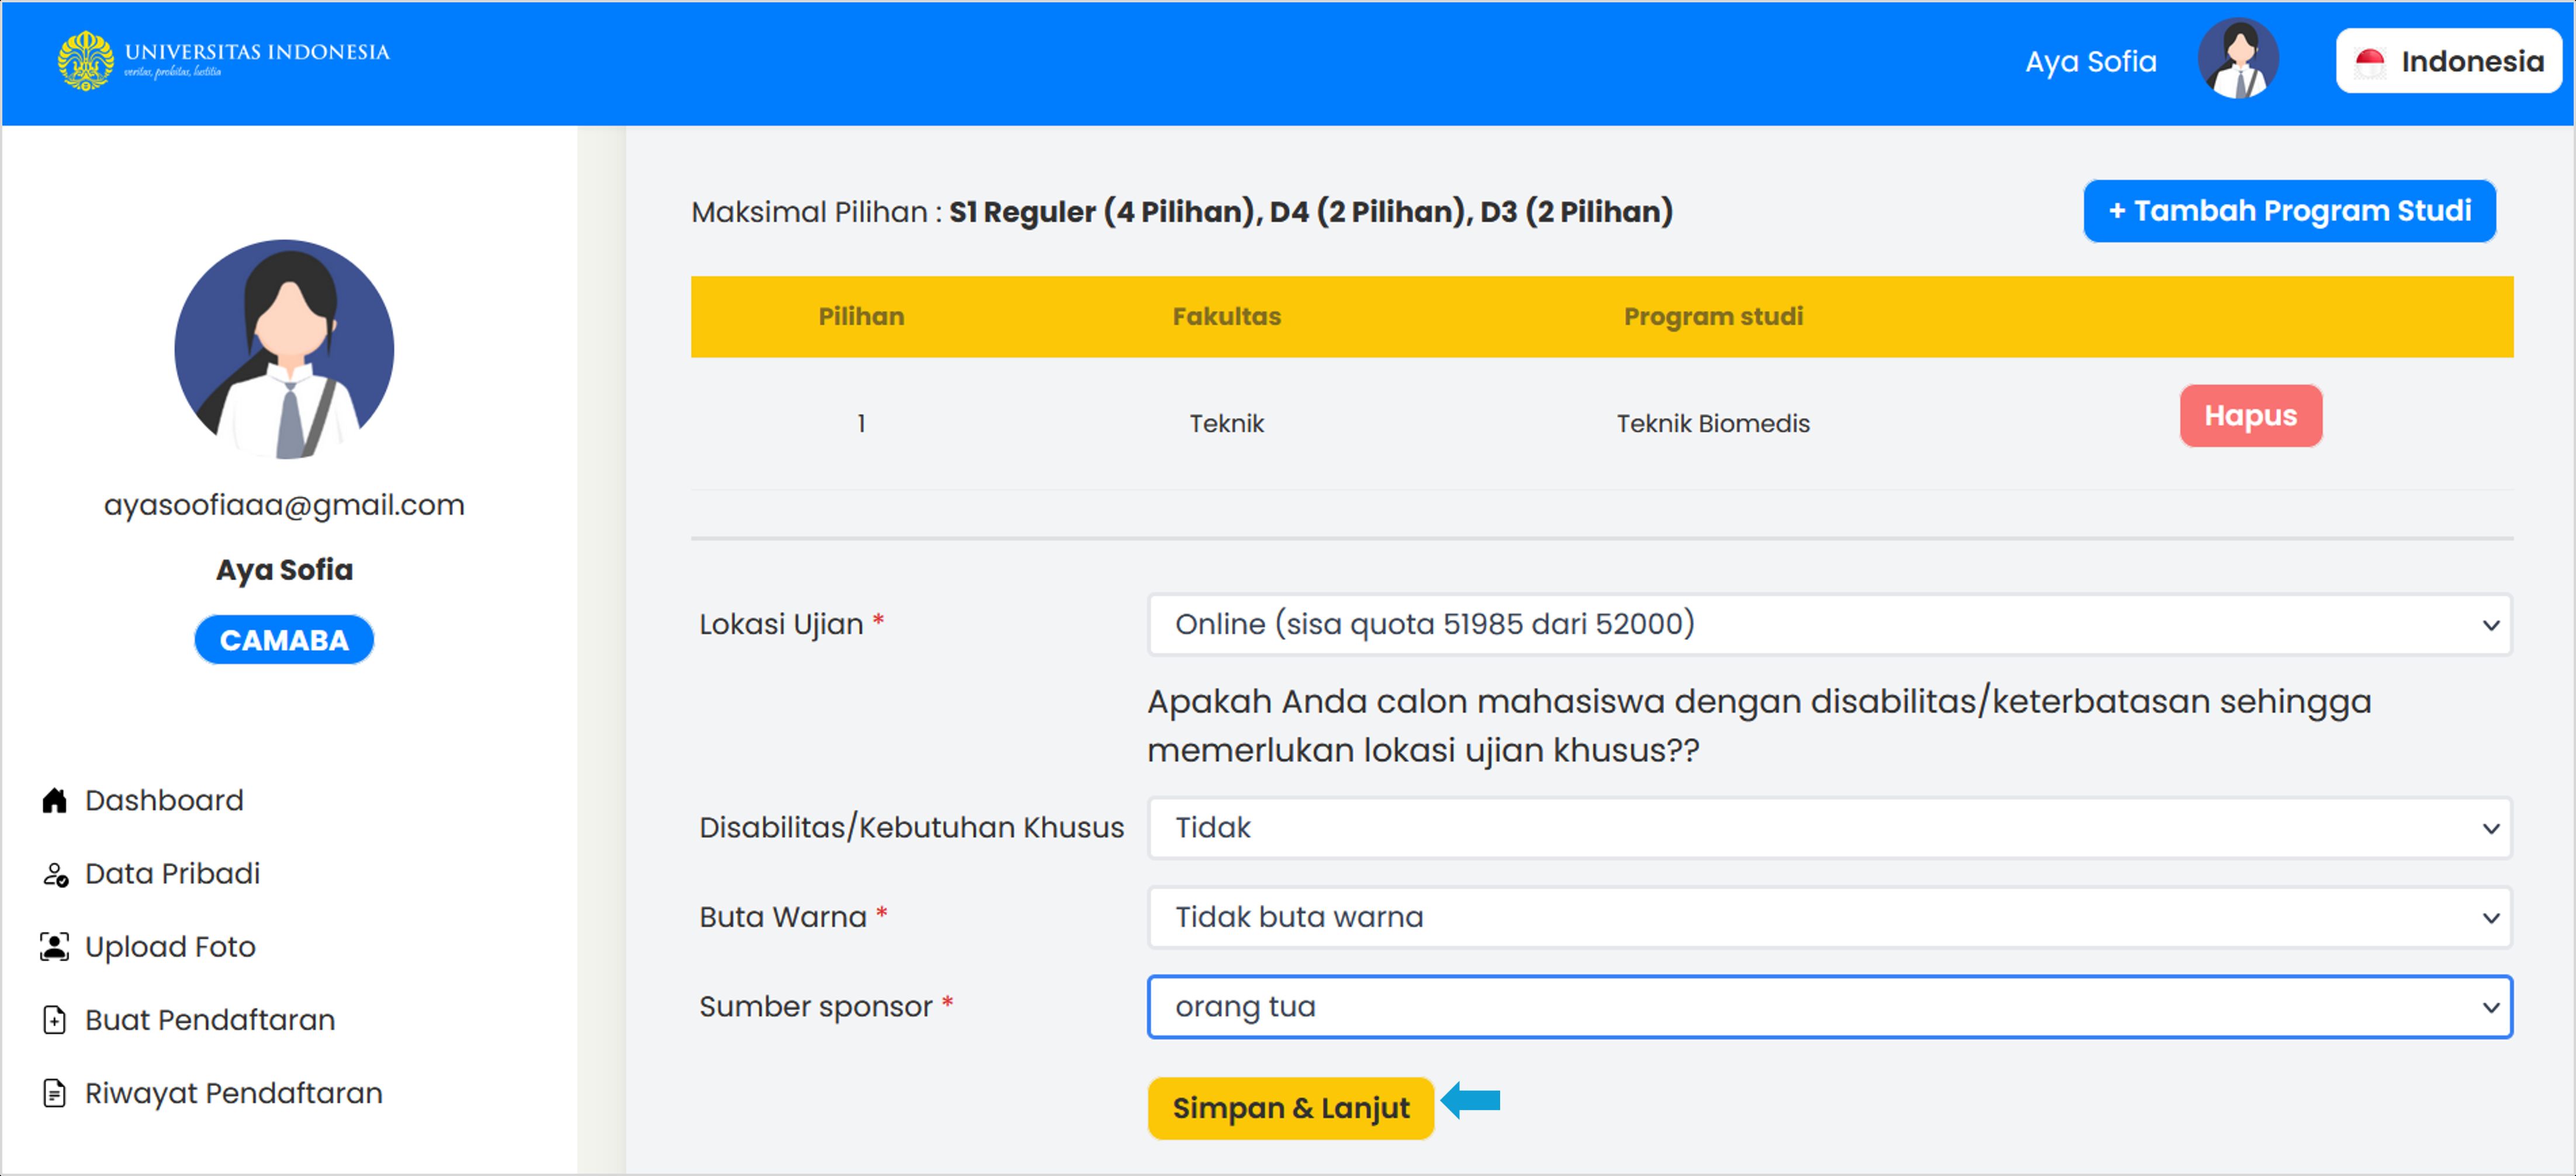The image size is (2576, 1176).
Task: Click the Data Pribadi person icon
Action: click(54, 874)
